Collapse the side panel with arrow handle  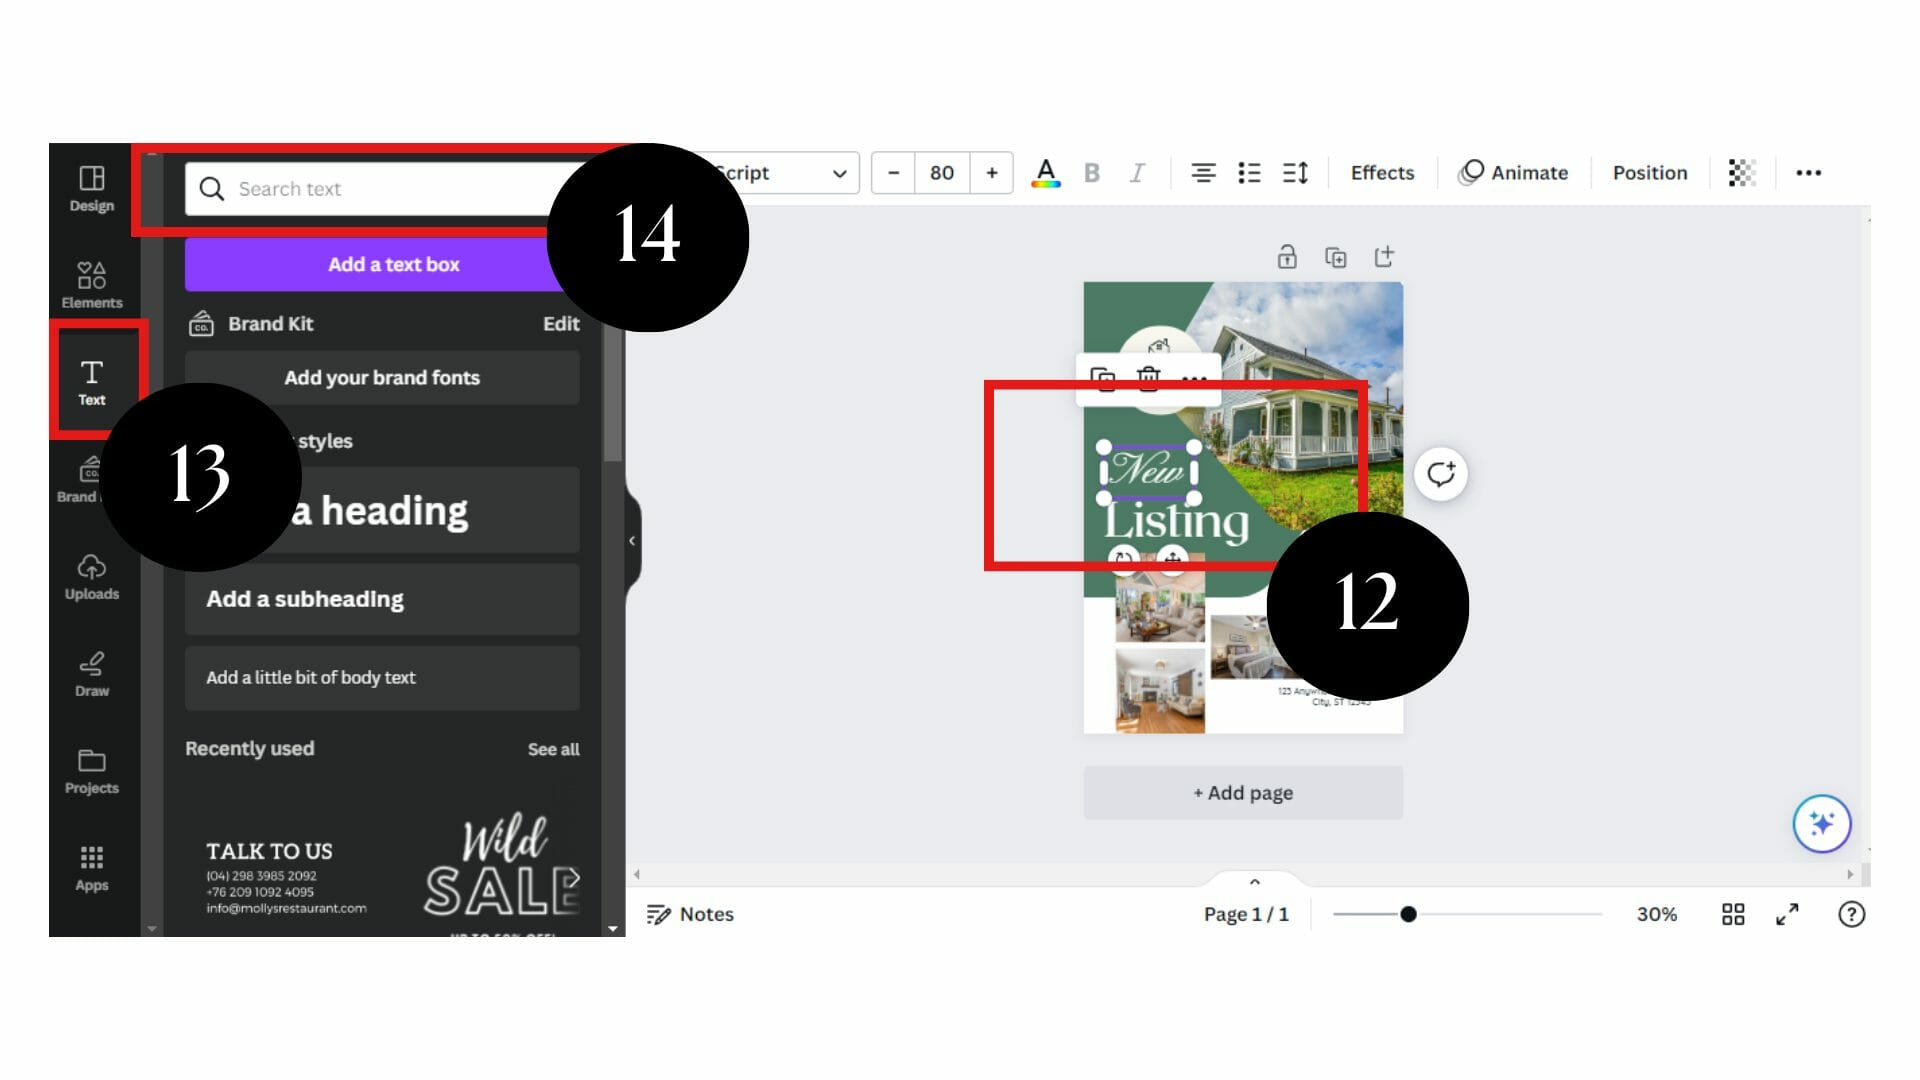[x=632, y=541]
